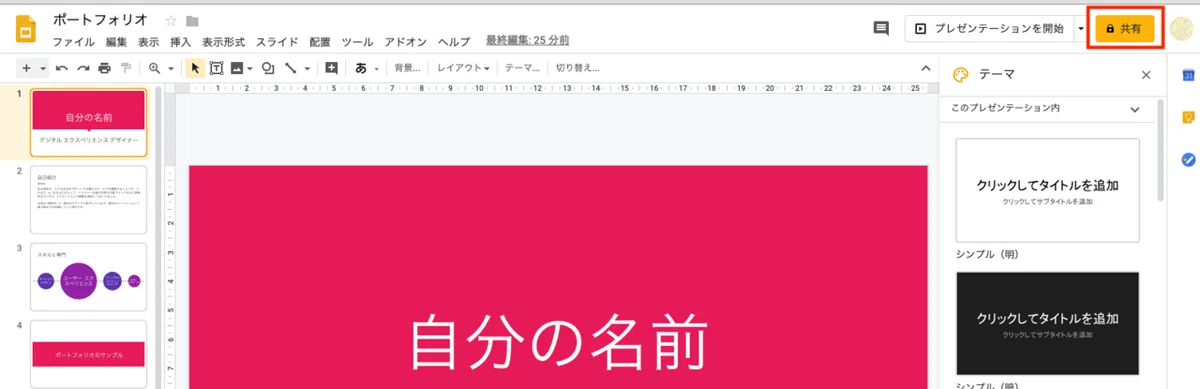Open zoom level dropdown arrow
Image resolution: width=1200 pixels, height=389 pixels.
(171, 69)
